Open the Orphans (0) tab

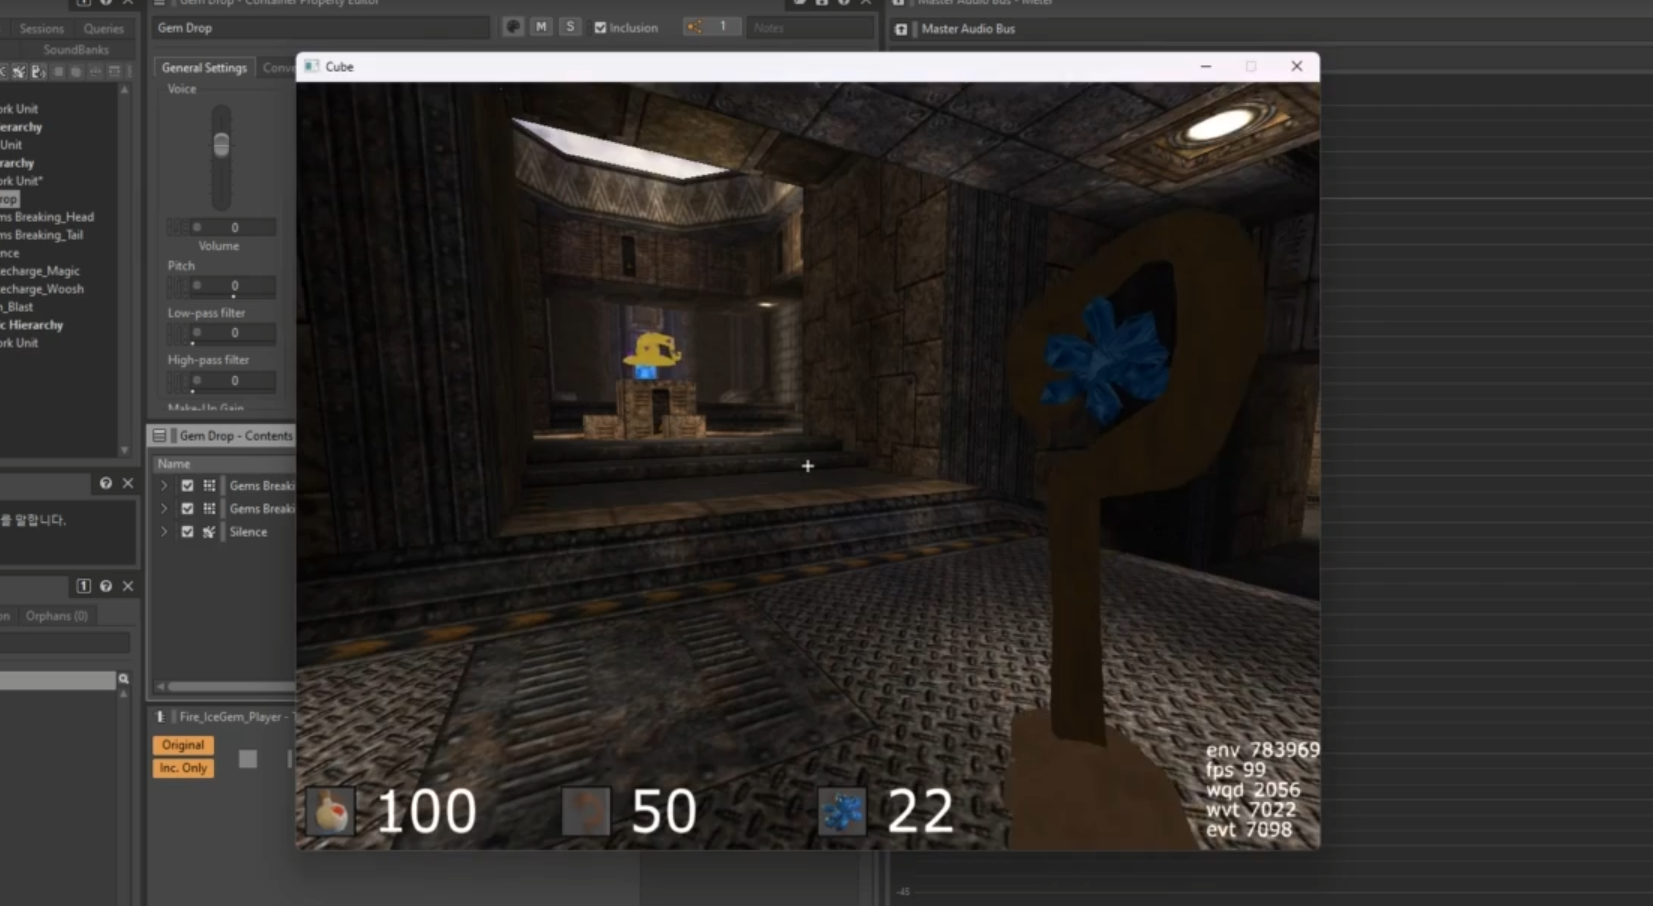[57, 616]
